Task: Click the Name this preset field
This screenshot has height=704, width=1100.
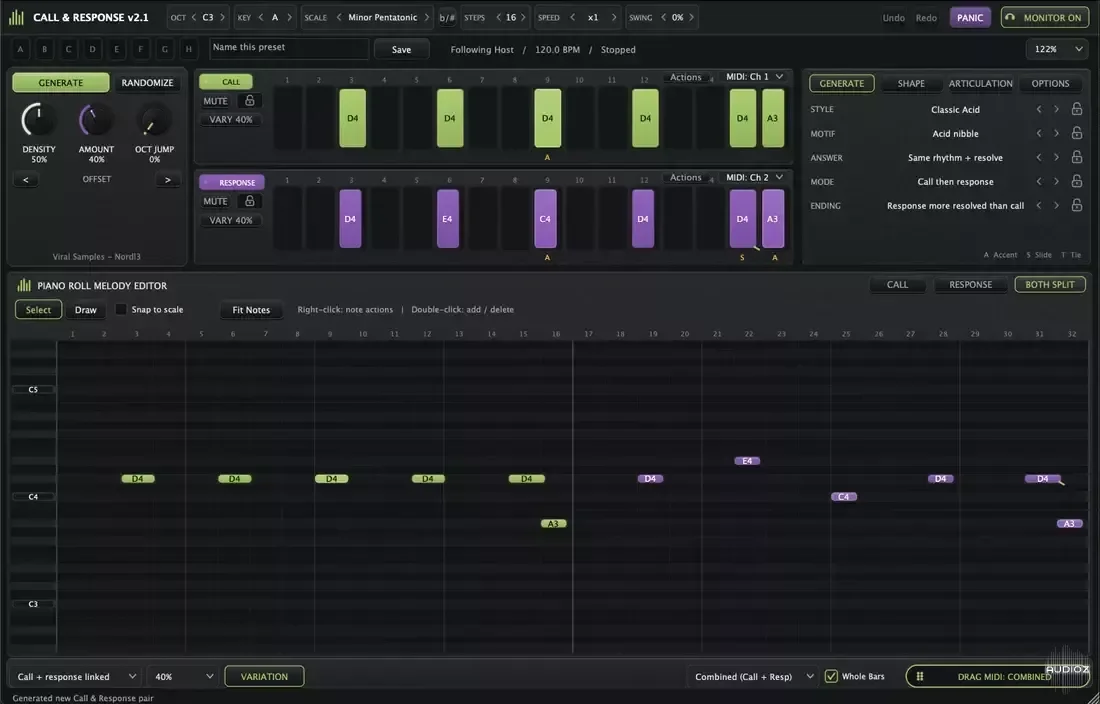Action: 289,48
